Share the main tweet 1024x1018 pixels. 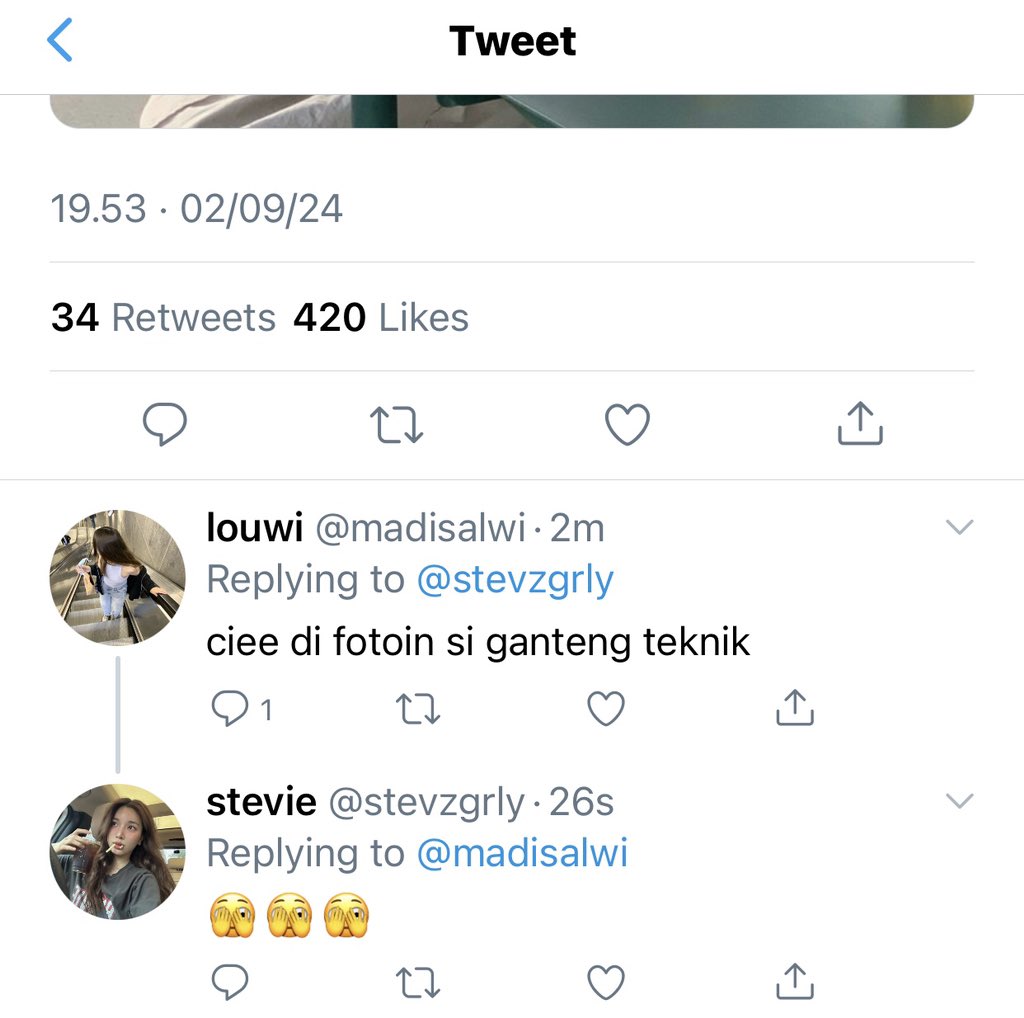pyautogui.click(x=860, y=423)
